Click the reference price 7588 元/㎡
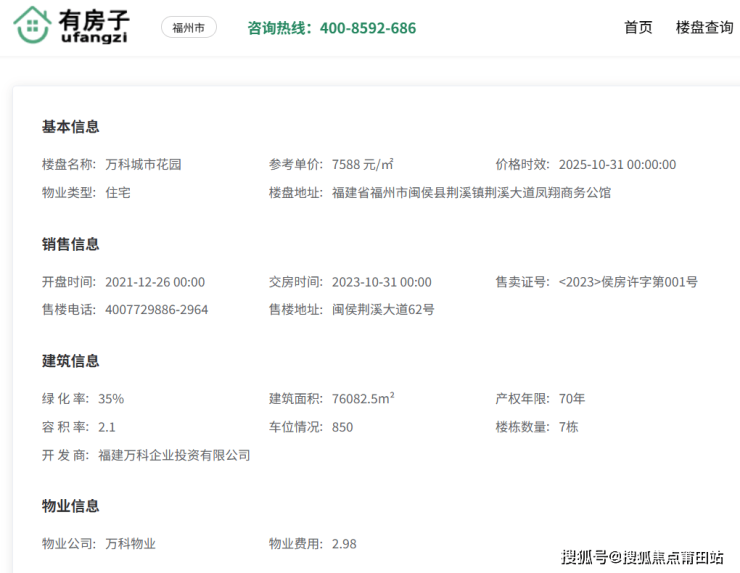This screenshot has height=573, width=740. coord(362,165)
